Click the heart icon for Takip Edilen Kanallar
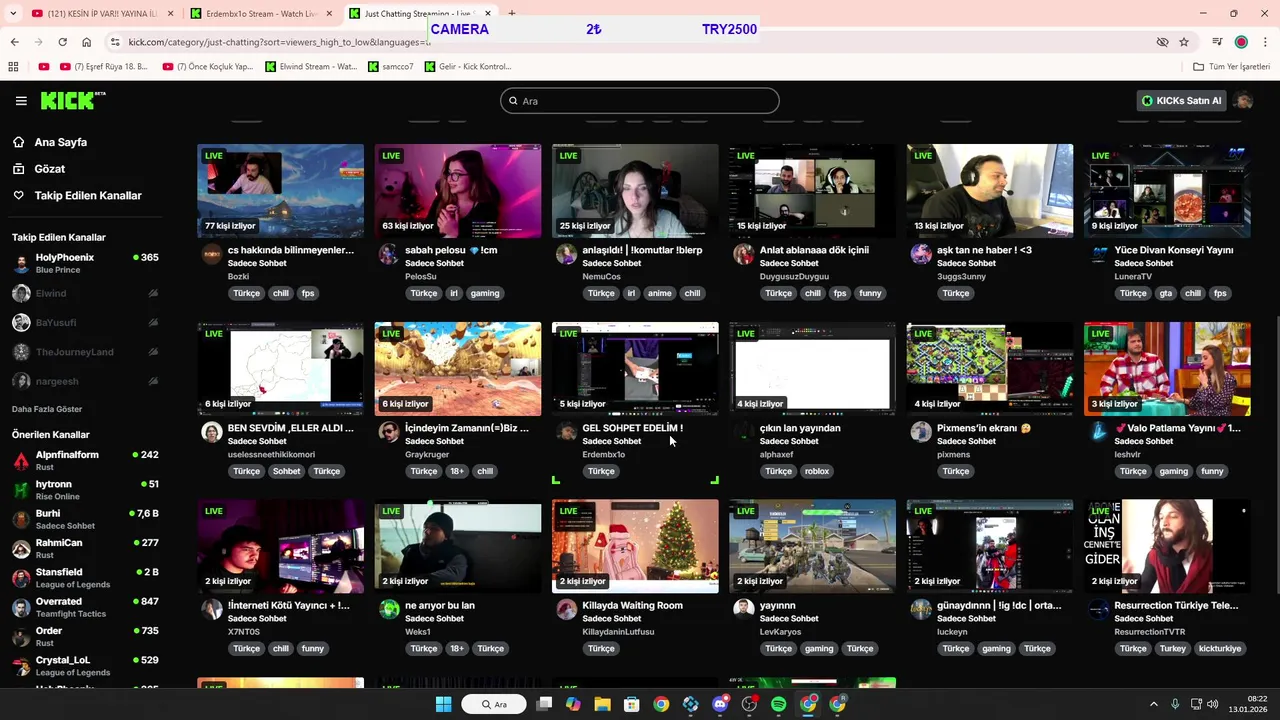 (x=18, y=195)
